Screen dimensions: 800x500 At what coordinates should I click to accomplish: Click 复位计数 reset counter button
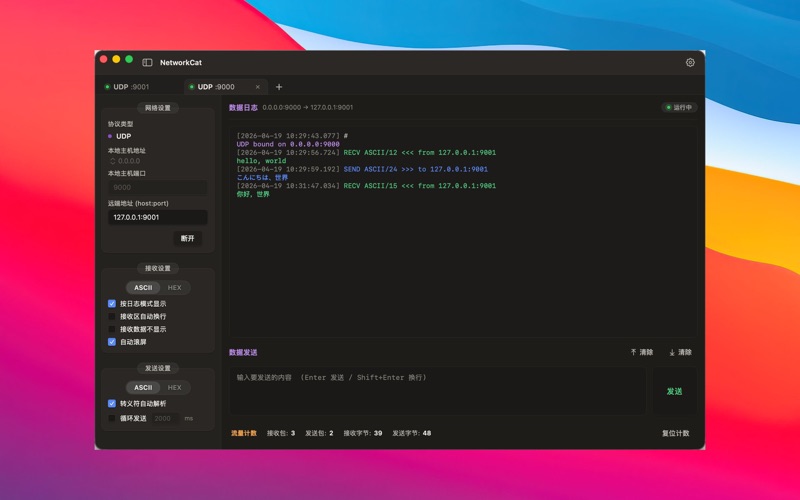click(676, 433)
